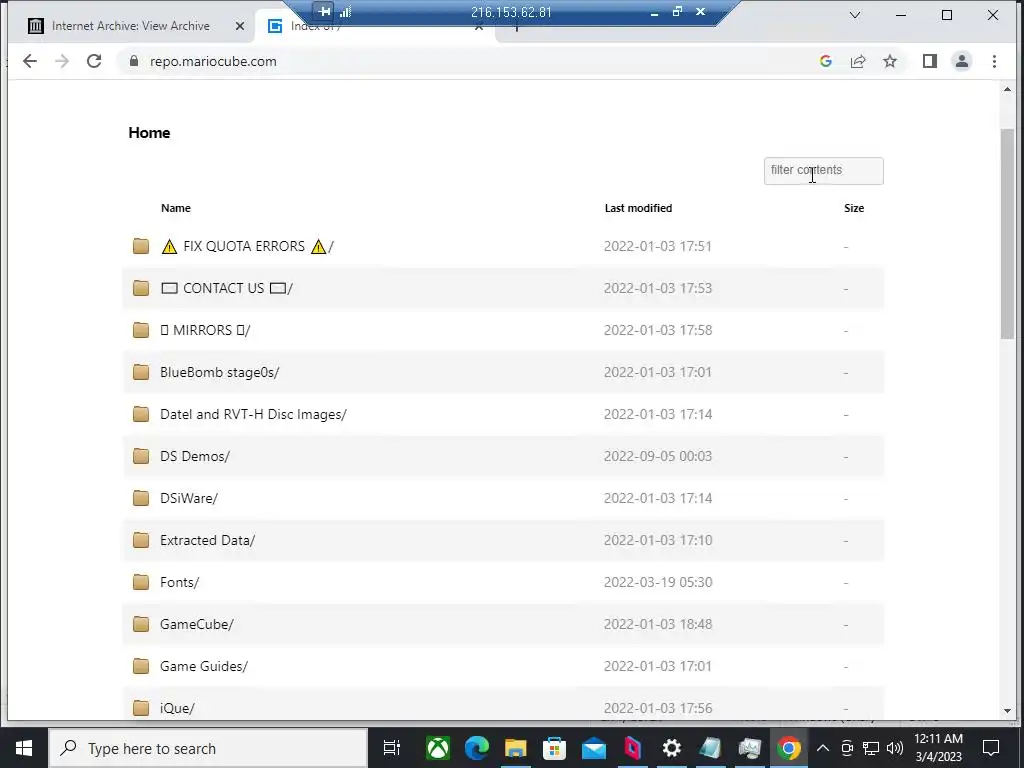Click the Last modified column header
1024x768 pixels.
[638, 208]
